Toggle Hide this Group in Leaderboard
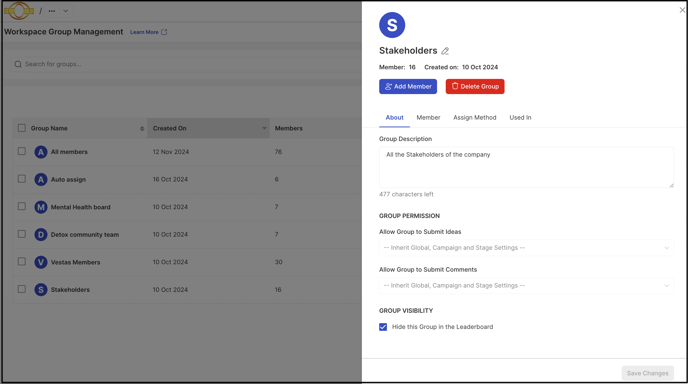Screen dimensions: 688x384 coord(383,327)
